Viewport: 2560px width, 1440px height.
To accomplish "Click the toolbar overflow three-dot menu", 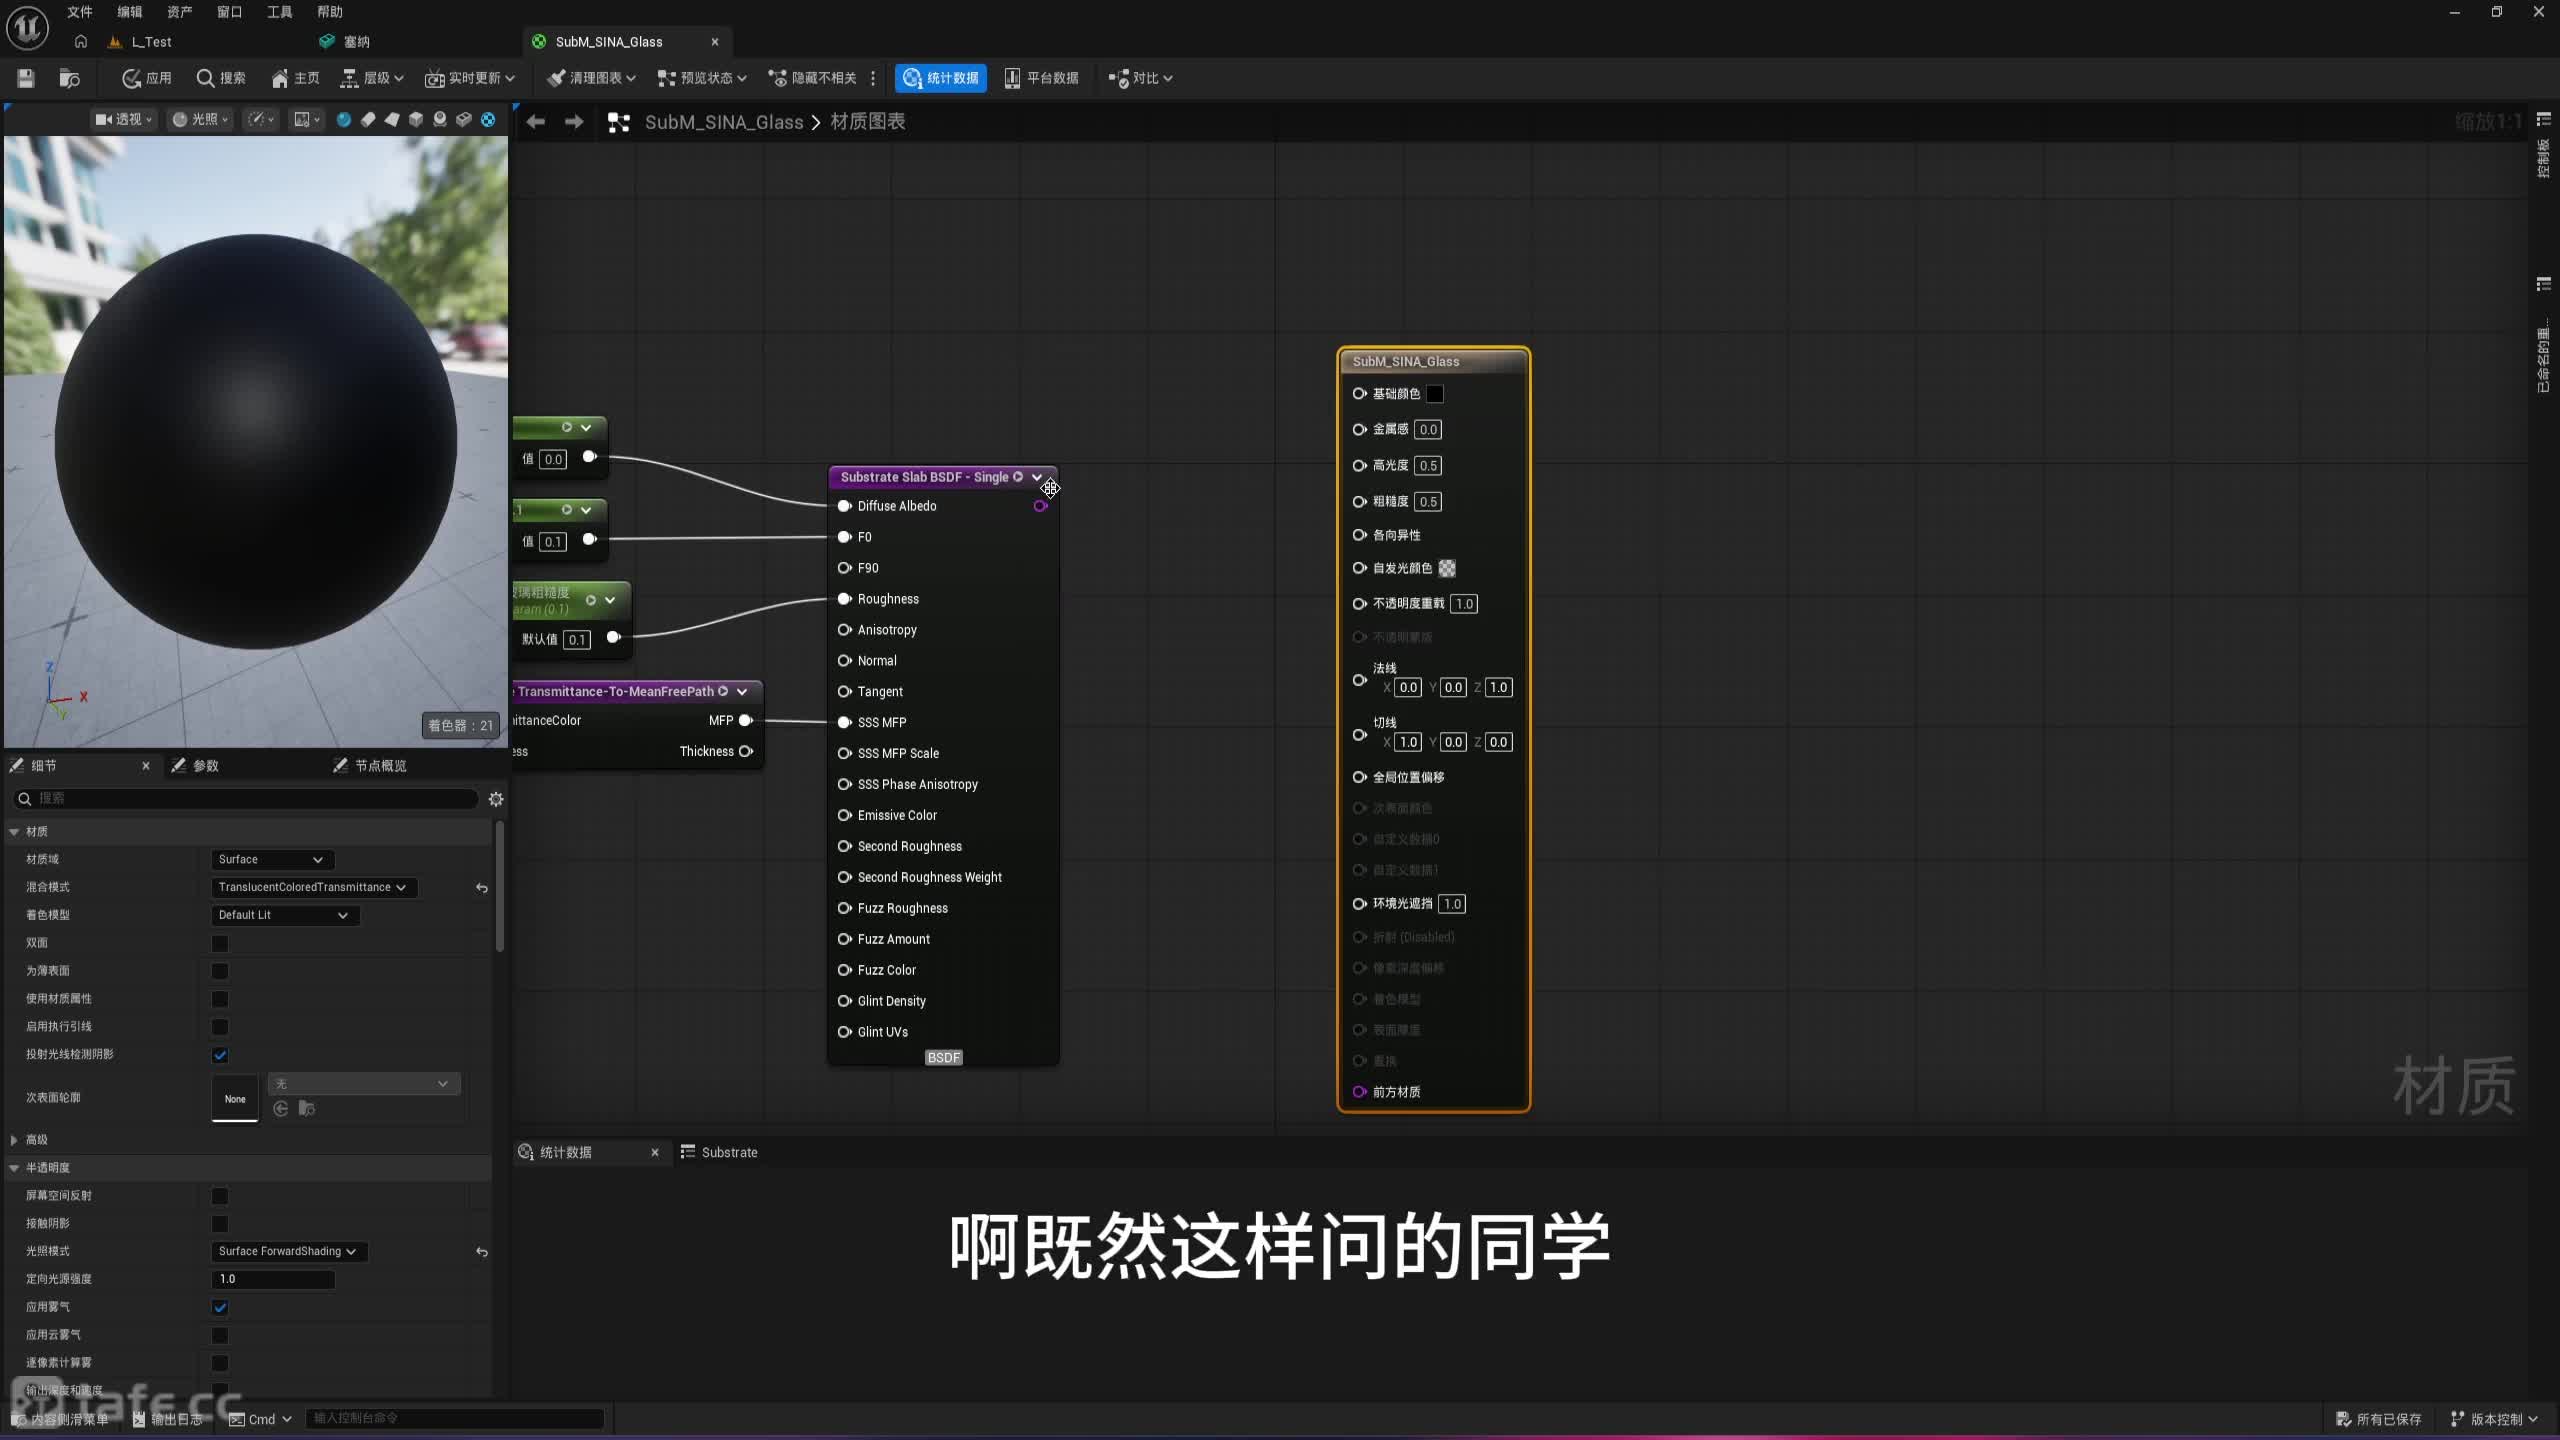I will [873, 78].
